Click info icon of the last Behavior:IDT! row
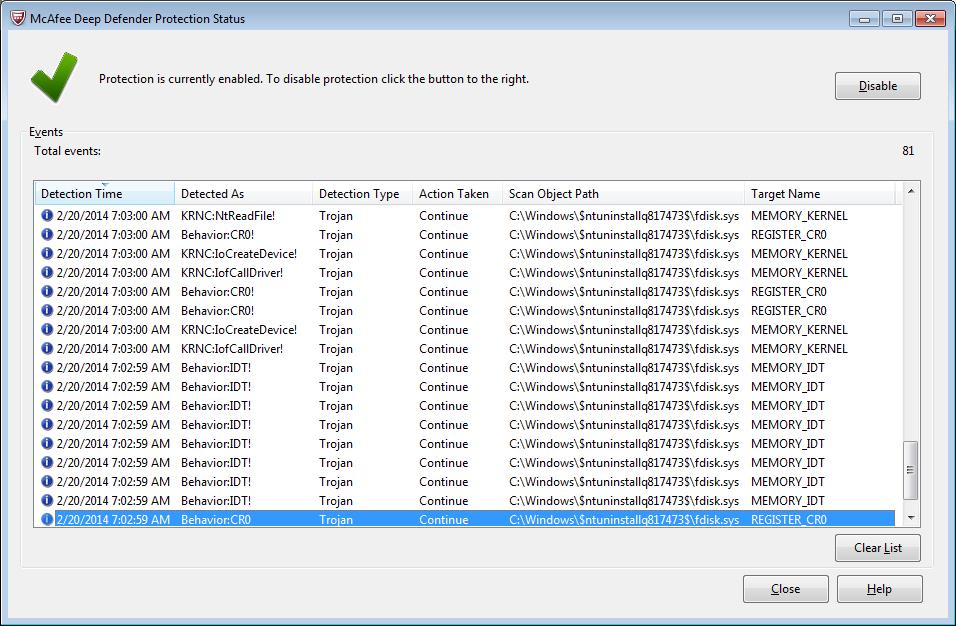Image resolution: width=956 pixels, height=626 pixels. pyautogui.click(x=47, y=501)
